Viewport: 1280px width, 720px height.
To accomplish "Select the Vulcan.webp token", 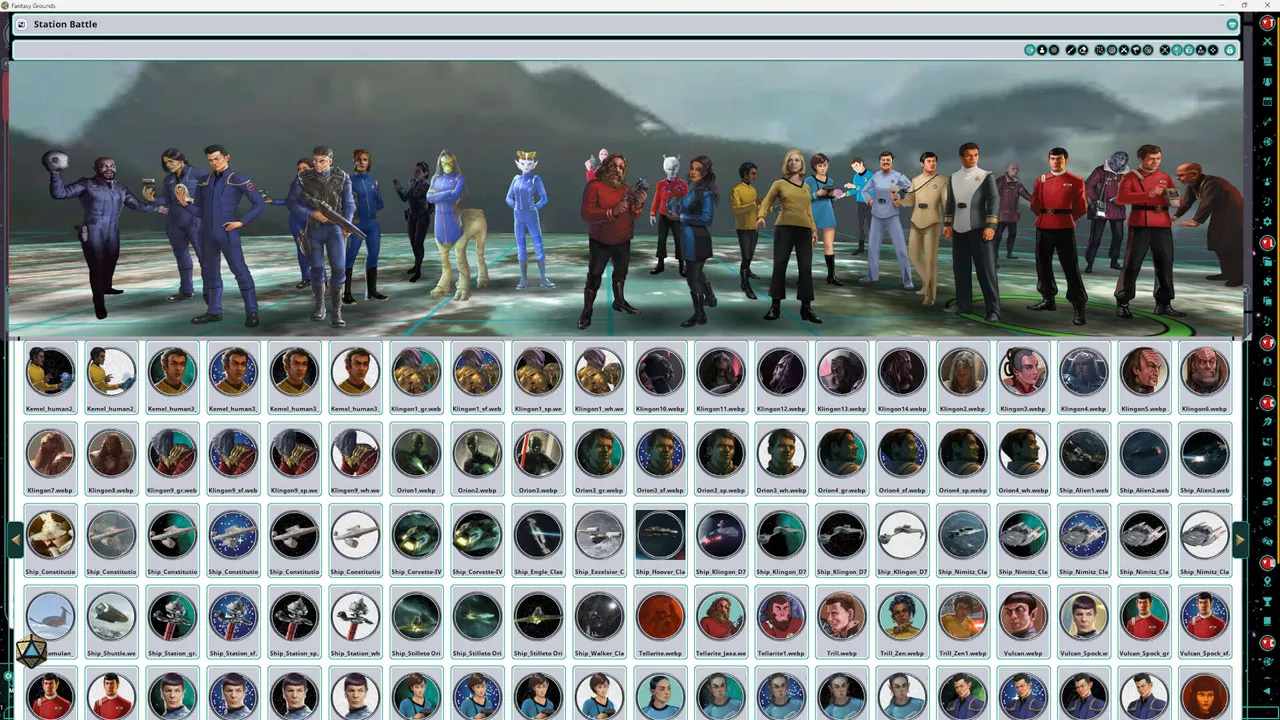I will click(x=1023, y=623).
